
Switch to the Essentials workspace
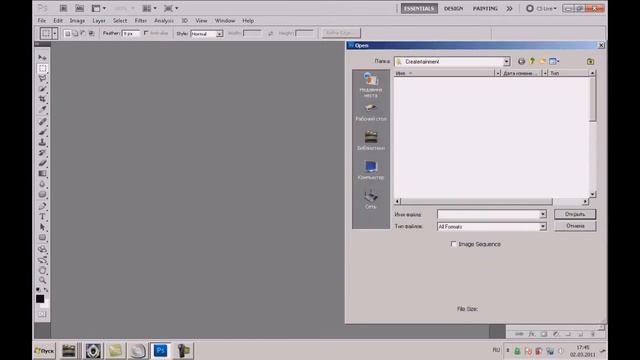tap(419, 9)
